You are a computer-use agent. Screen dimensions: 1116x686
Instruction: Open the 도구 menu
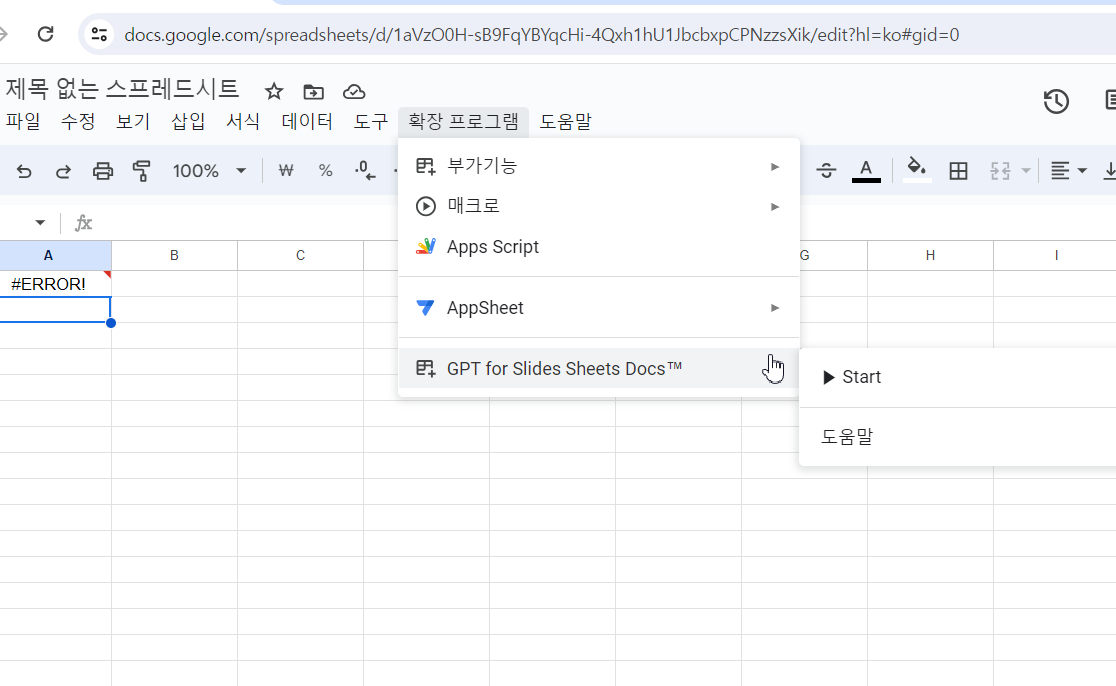(371, 122)
